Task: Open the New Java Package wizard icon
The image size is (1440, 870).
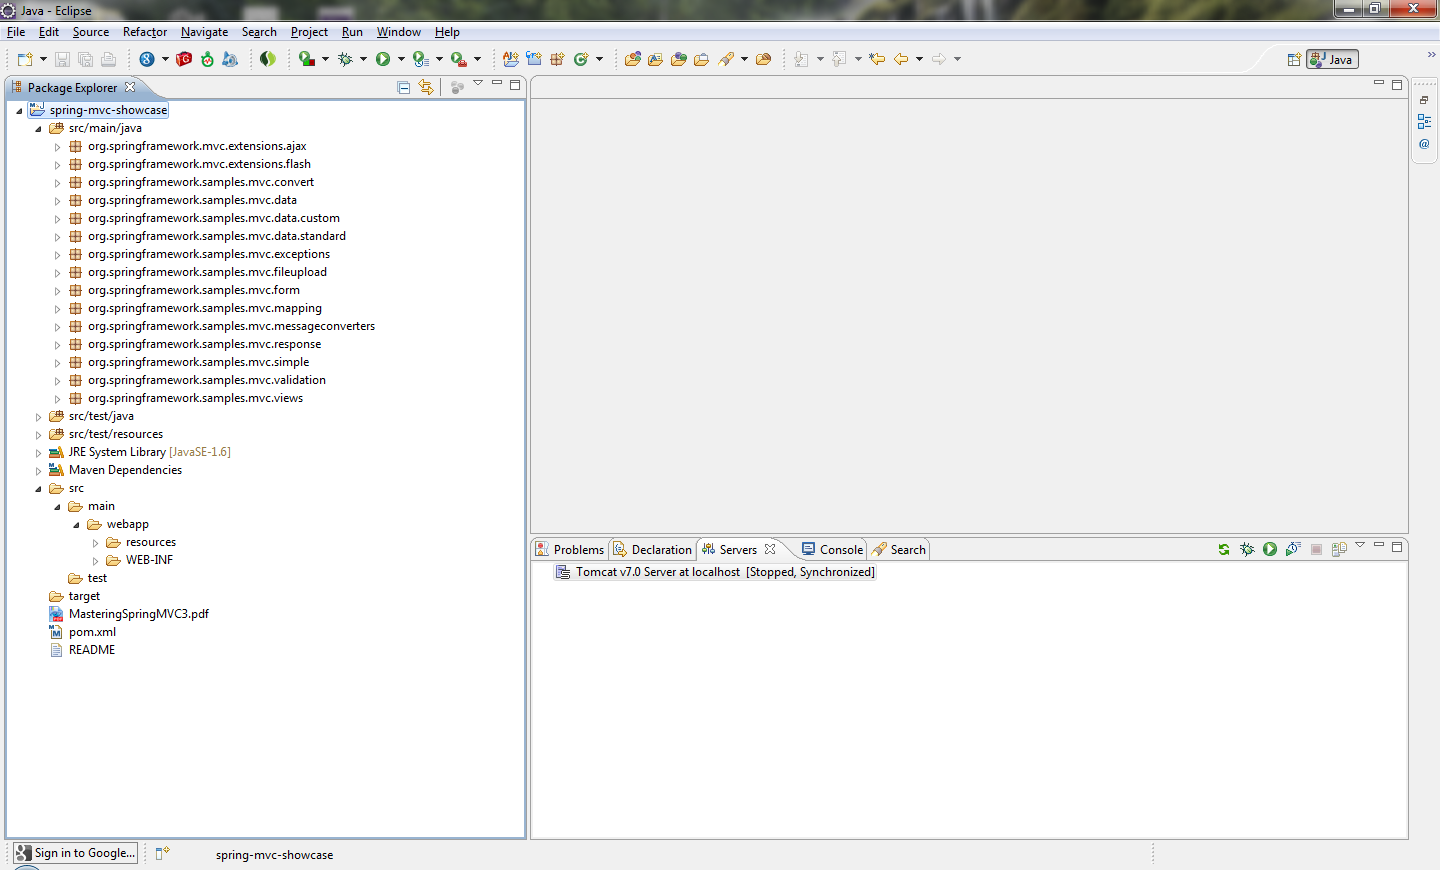Action: click(x=555, y=59)
